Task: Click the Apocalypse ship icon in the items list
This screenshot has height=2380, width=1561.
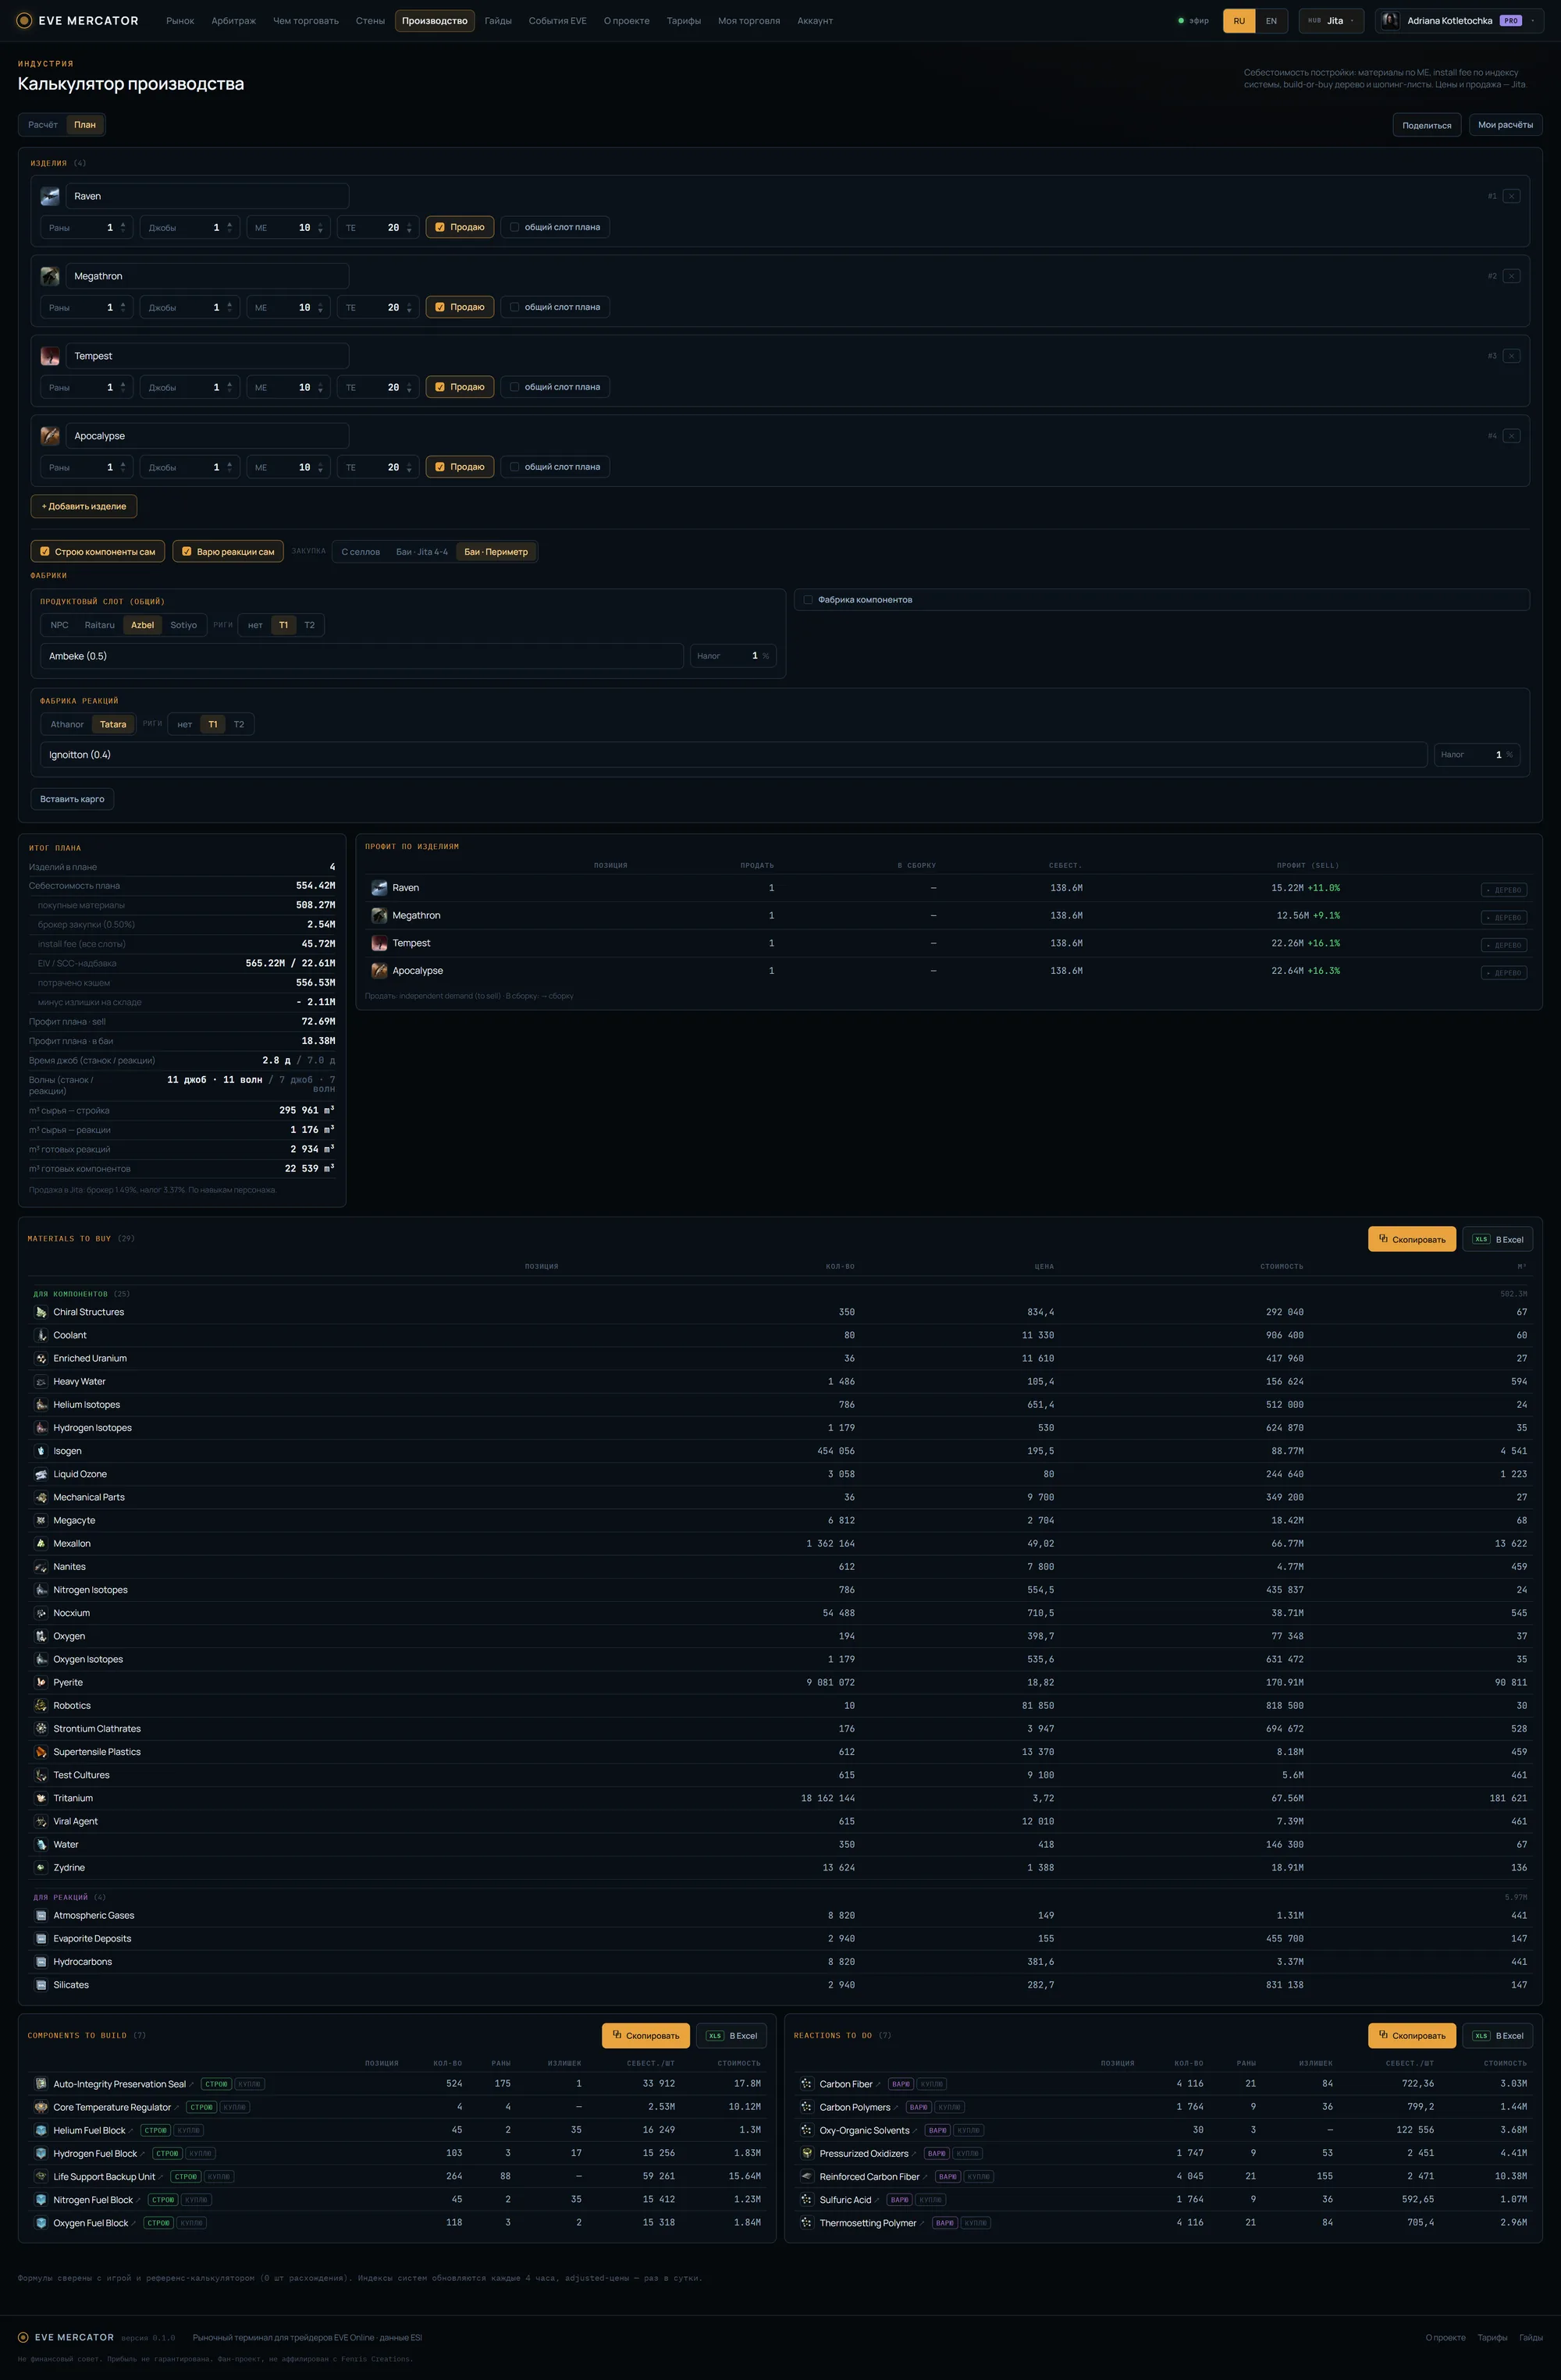Action: click(x=50, y=436)
